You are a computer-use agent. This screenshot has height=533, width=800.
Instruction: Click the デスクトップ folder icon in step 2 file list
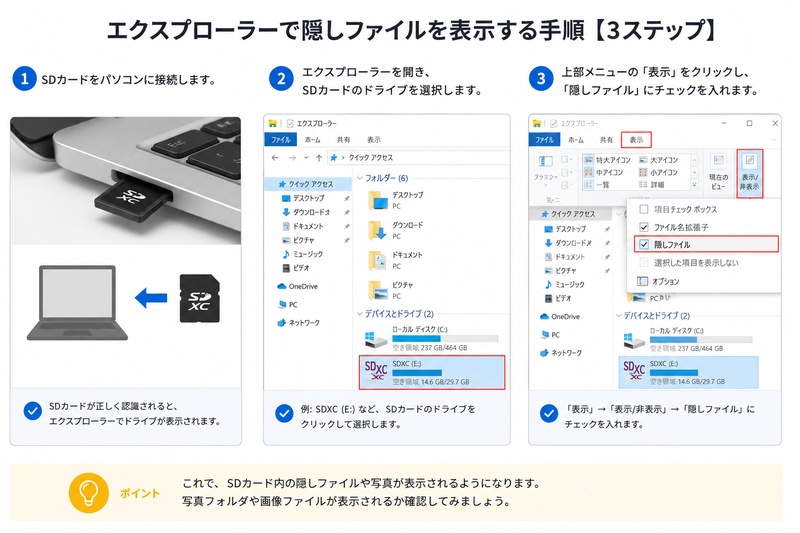[378, 200]
